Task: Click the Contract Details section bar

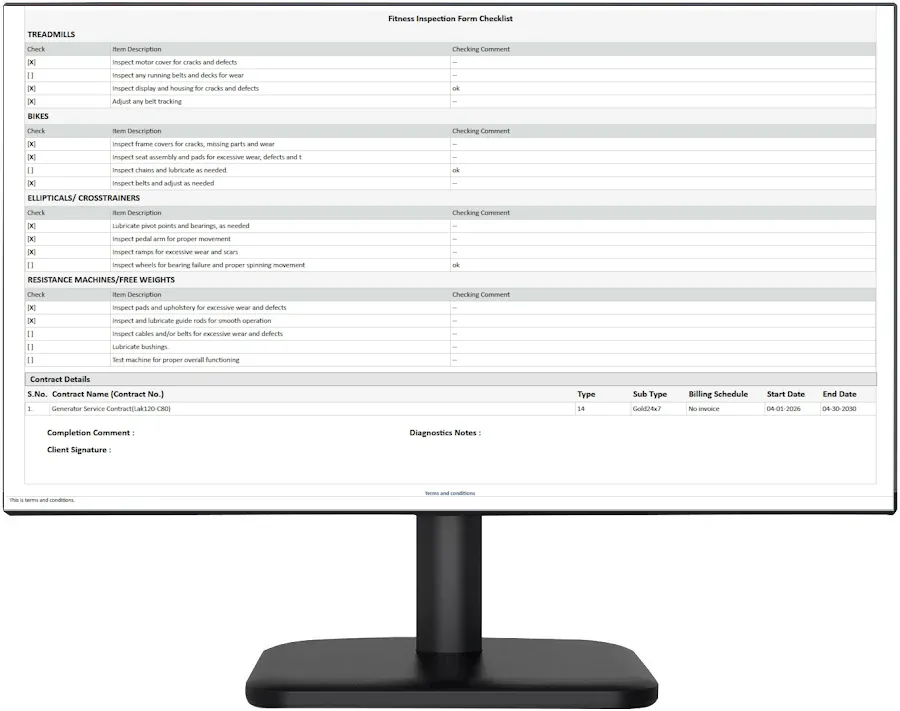Action: click(451, 379)
